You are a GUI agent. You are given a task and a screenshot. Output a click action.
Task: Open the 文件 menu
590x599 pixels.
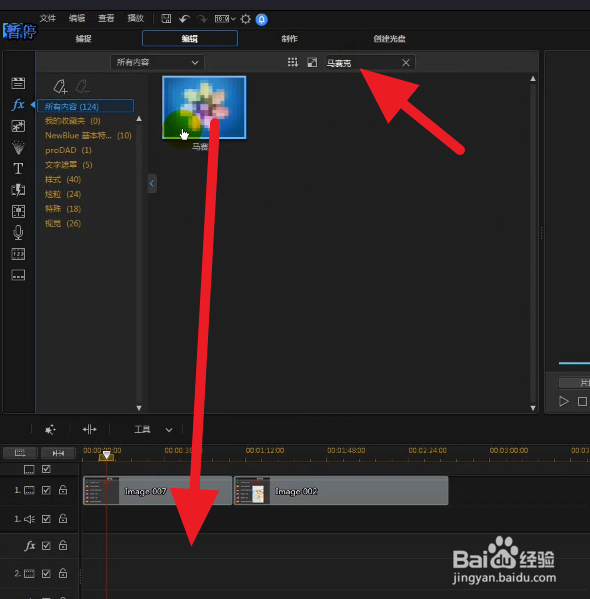coord(48,18)
